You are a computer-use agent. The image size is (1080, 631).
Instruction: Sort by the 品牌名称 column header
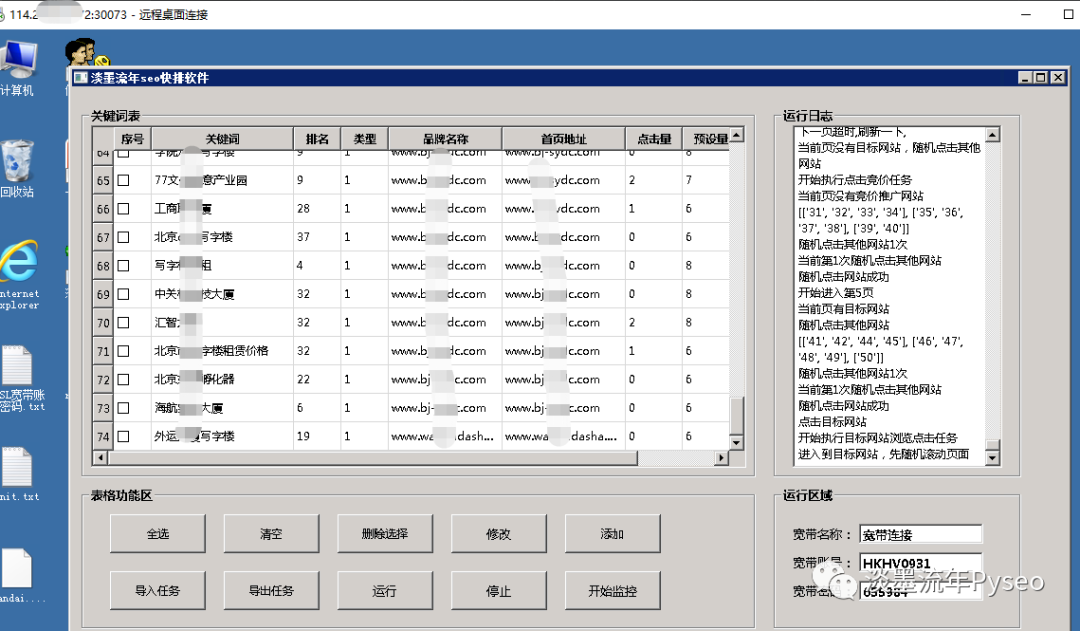click(x=446, y=138)
